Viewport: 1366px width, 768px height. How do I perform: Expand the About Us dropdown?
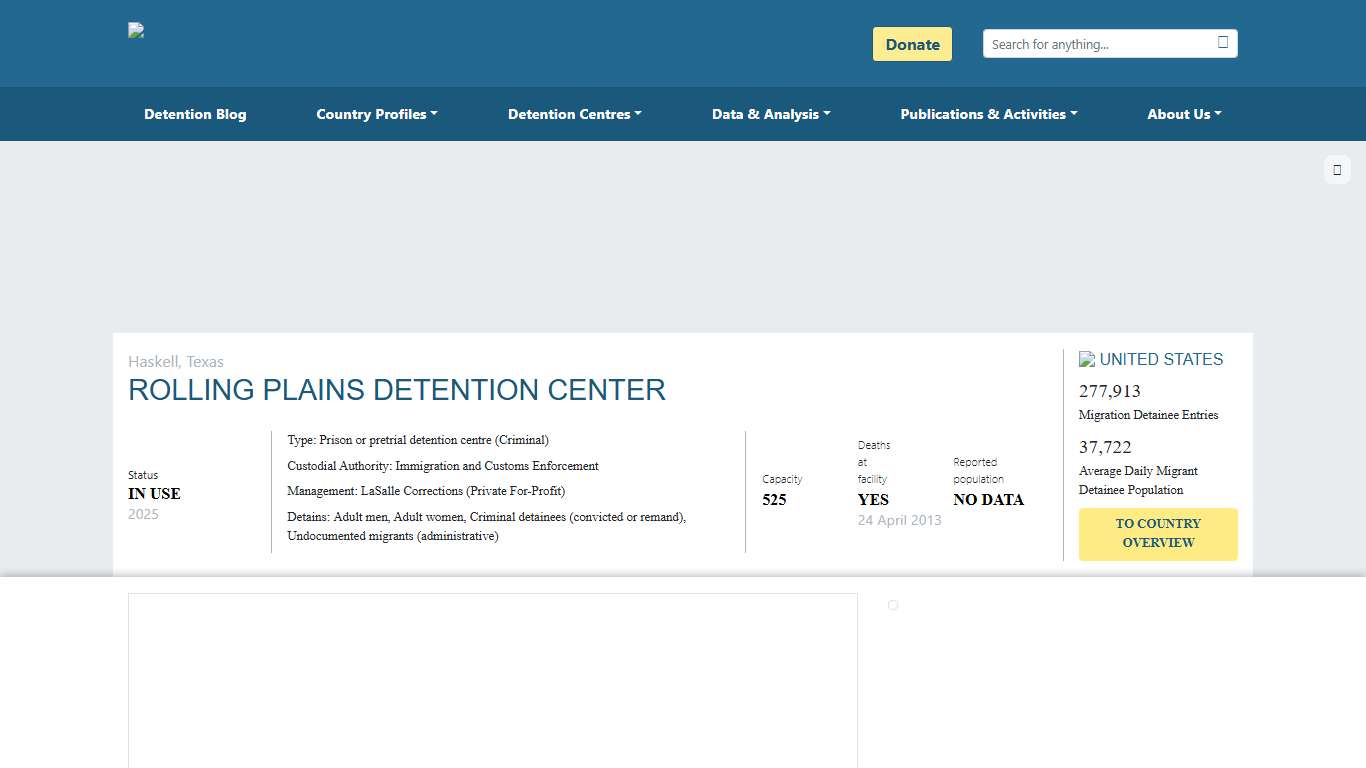click(1184, 114)
